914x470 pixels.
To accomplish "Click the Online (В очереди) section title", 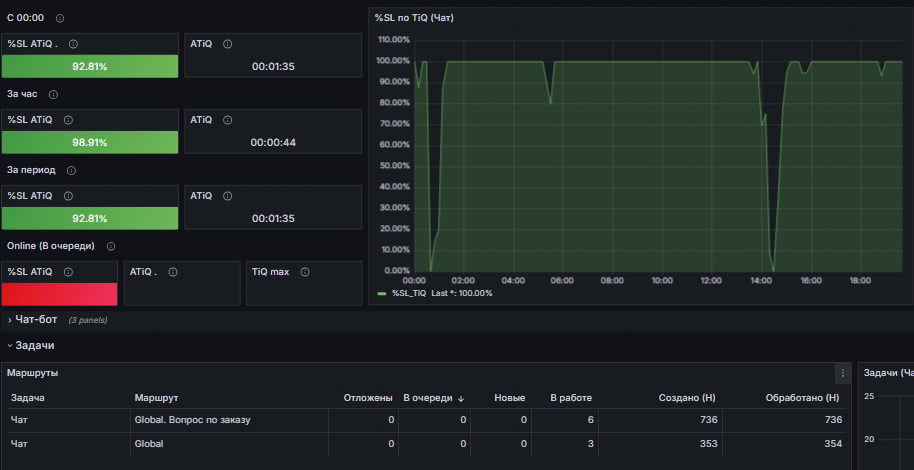I will 51,246.
